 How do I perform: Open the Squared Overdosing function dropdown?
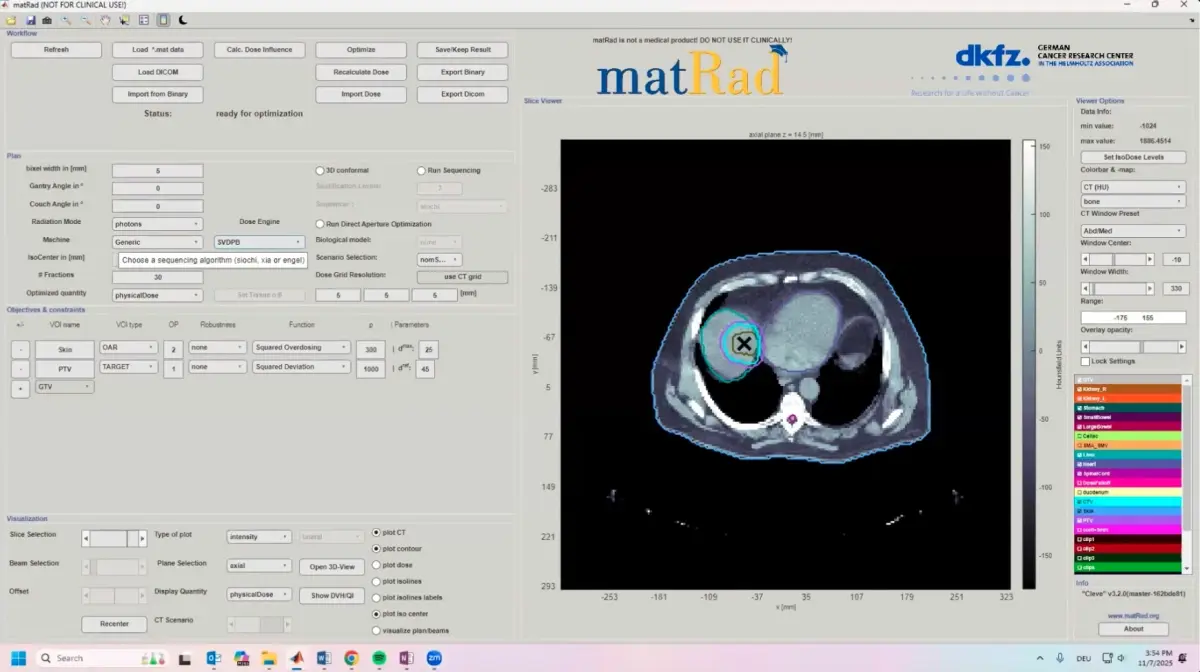coord(299,348)
